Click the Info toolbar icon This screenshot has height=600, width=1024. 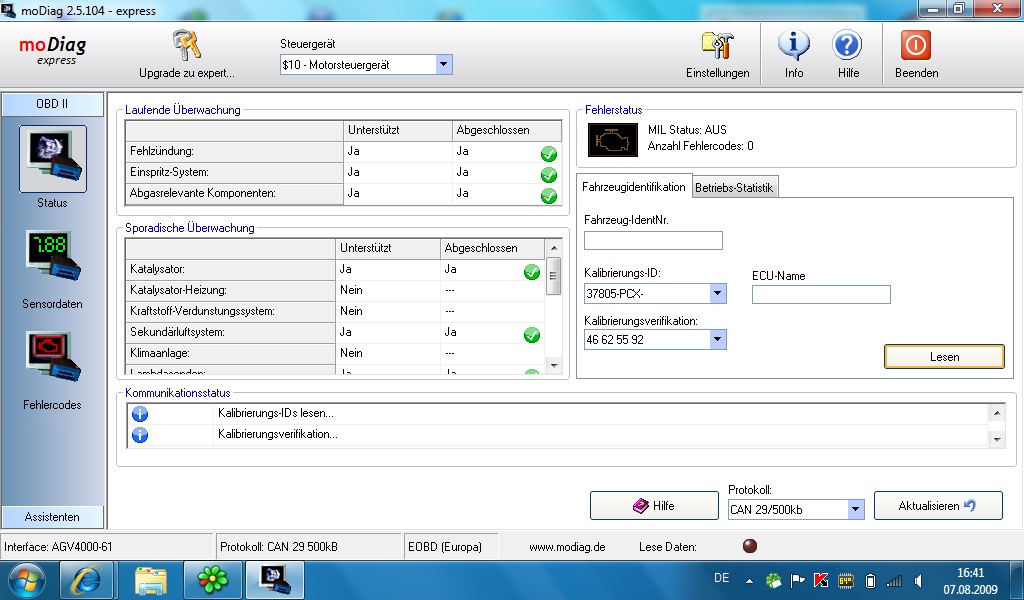pos(793,47)
